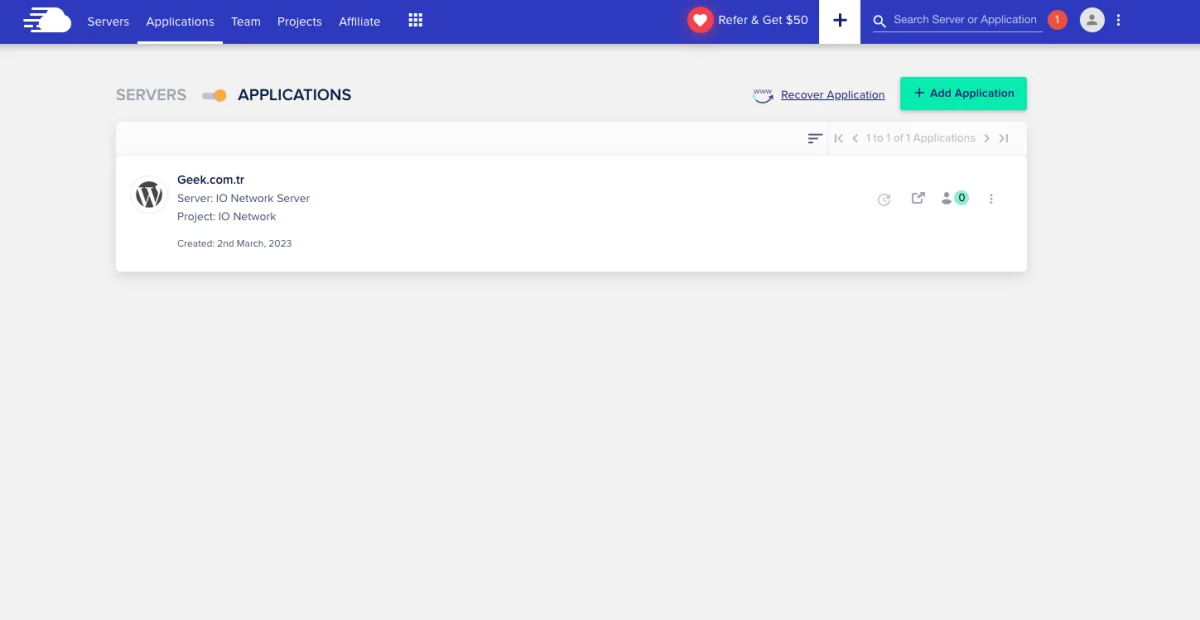Click the Search Server or Application field

pyautogui.click(x=964, y=20)
